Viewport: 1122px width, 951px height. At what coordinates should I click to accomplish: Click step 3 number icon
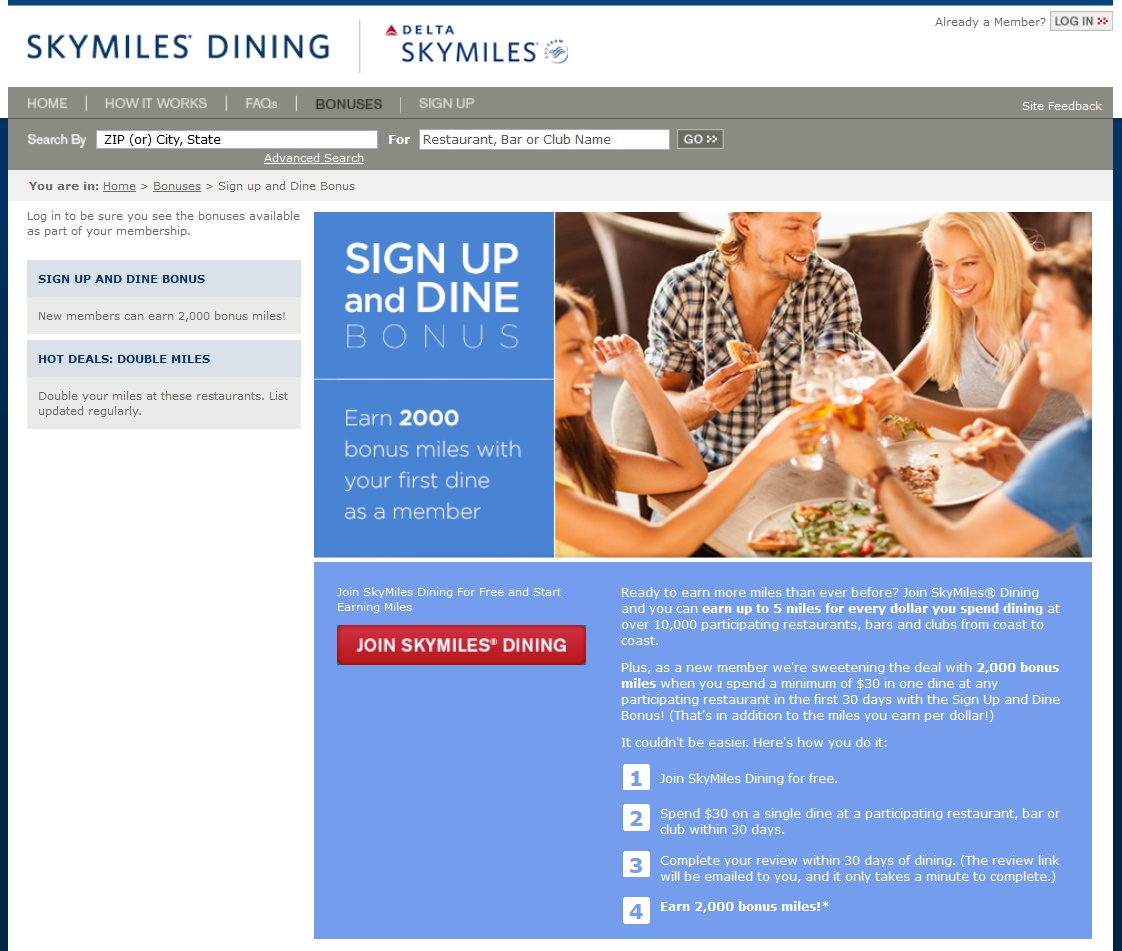point(636,865)
